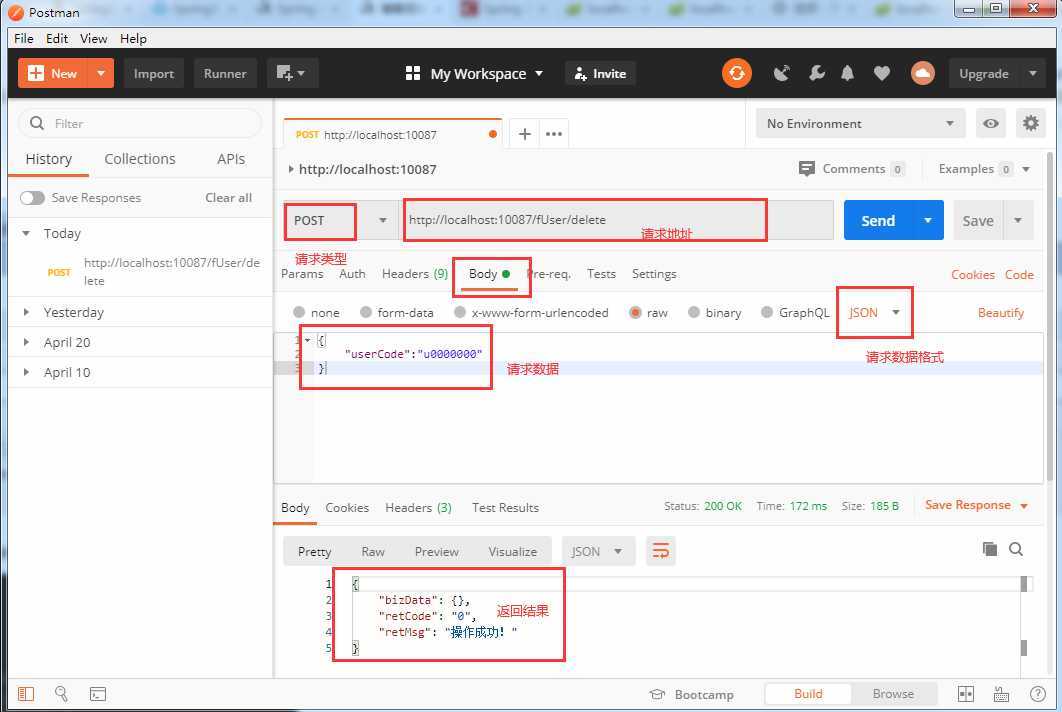Open the Tests request tab

(x=601, y=274)
